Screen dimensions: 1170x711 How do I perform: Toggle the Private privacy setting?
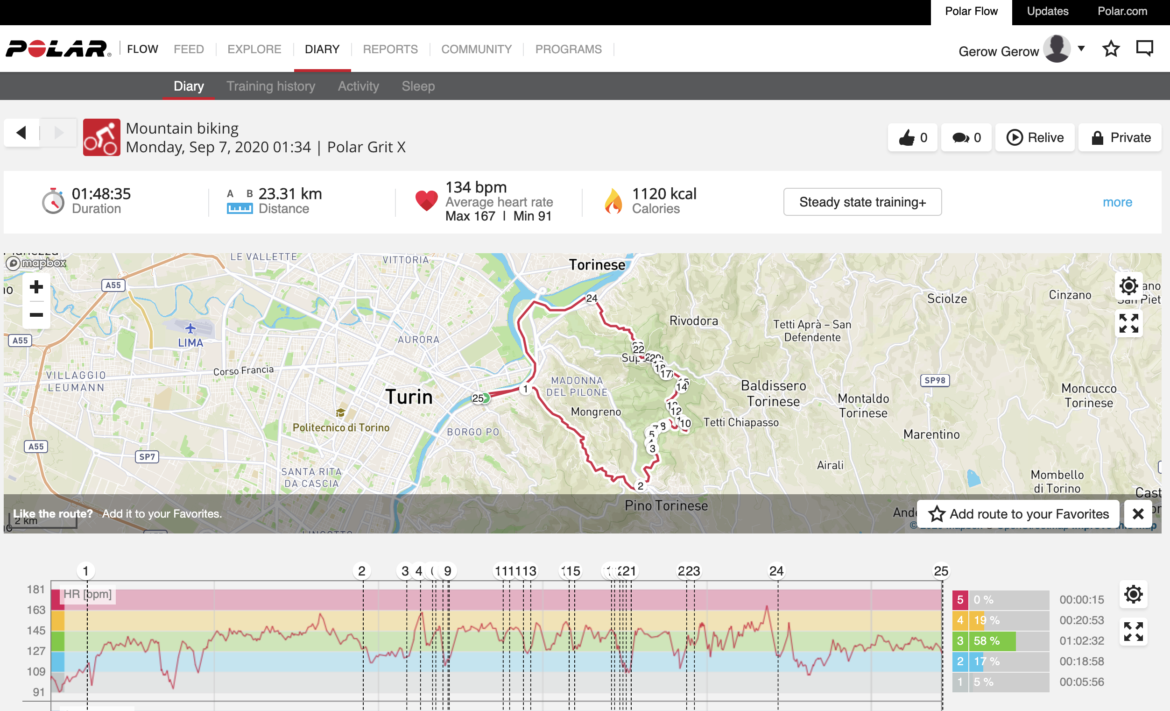click(1120, 138)
